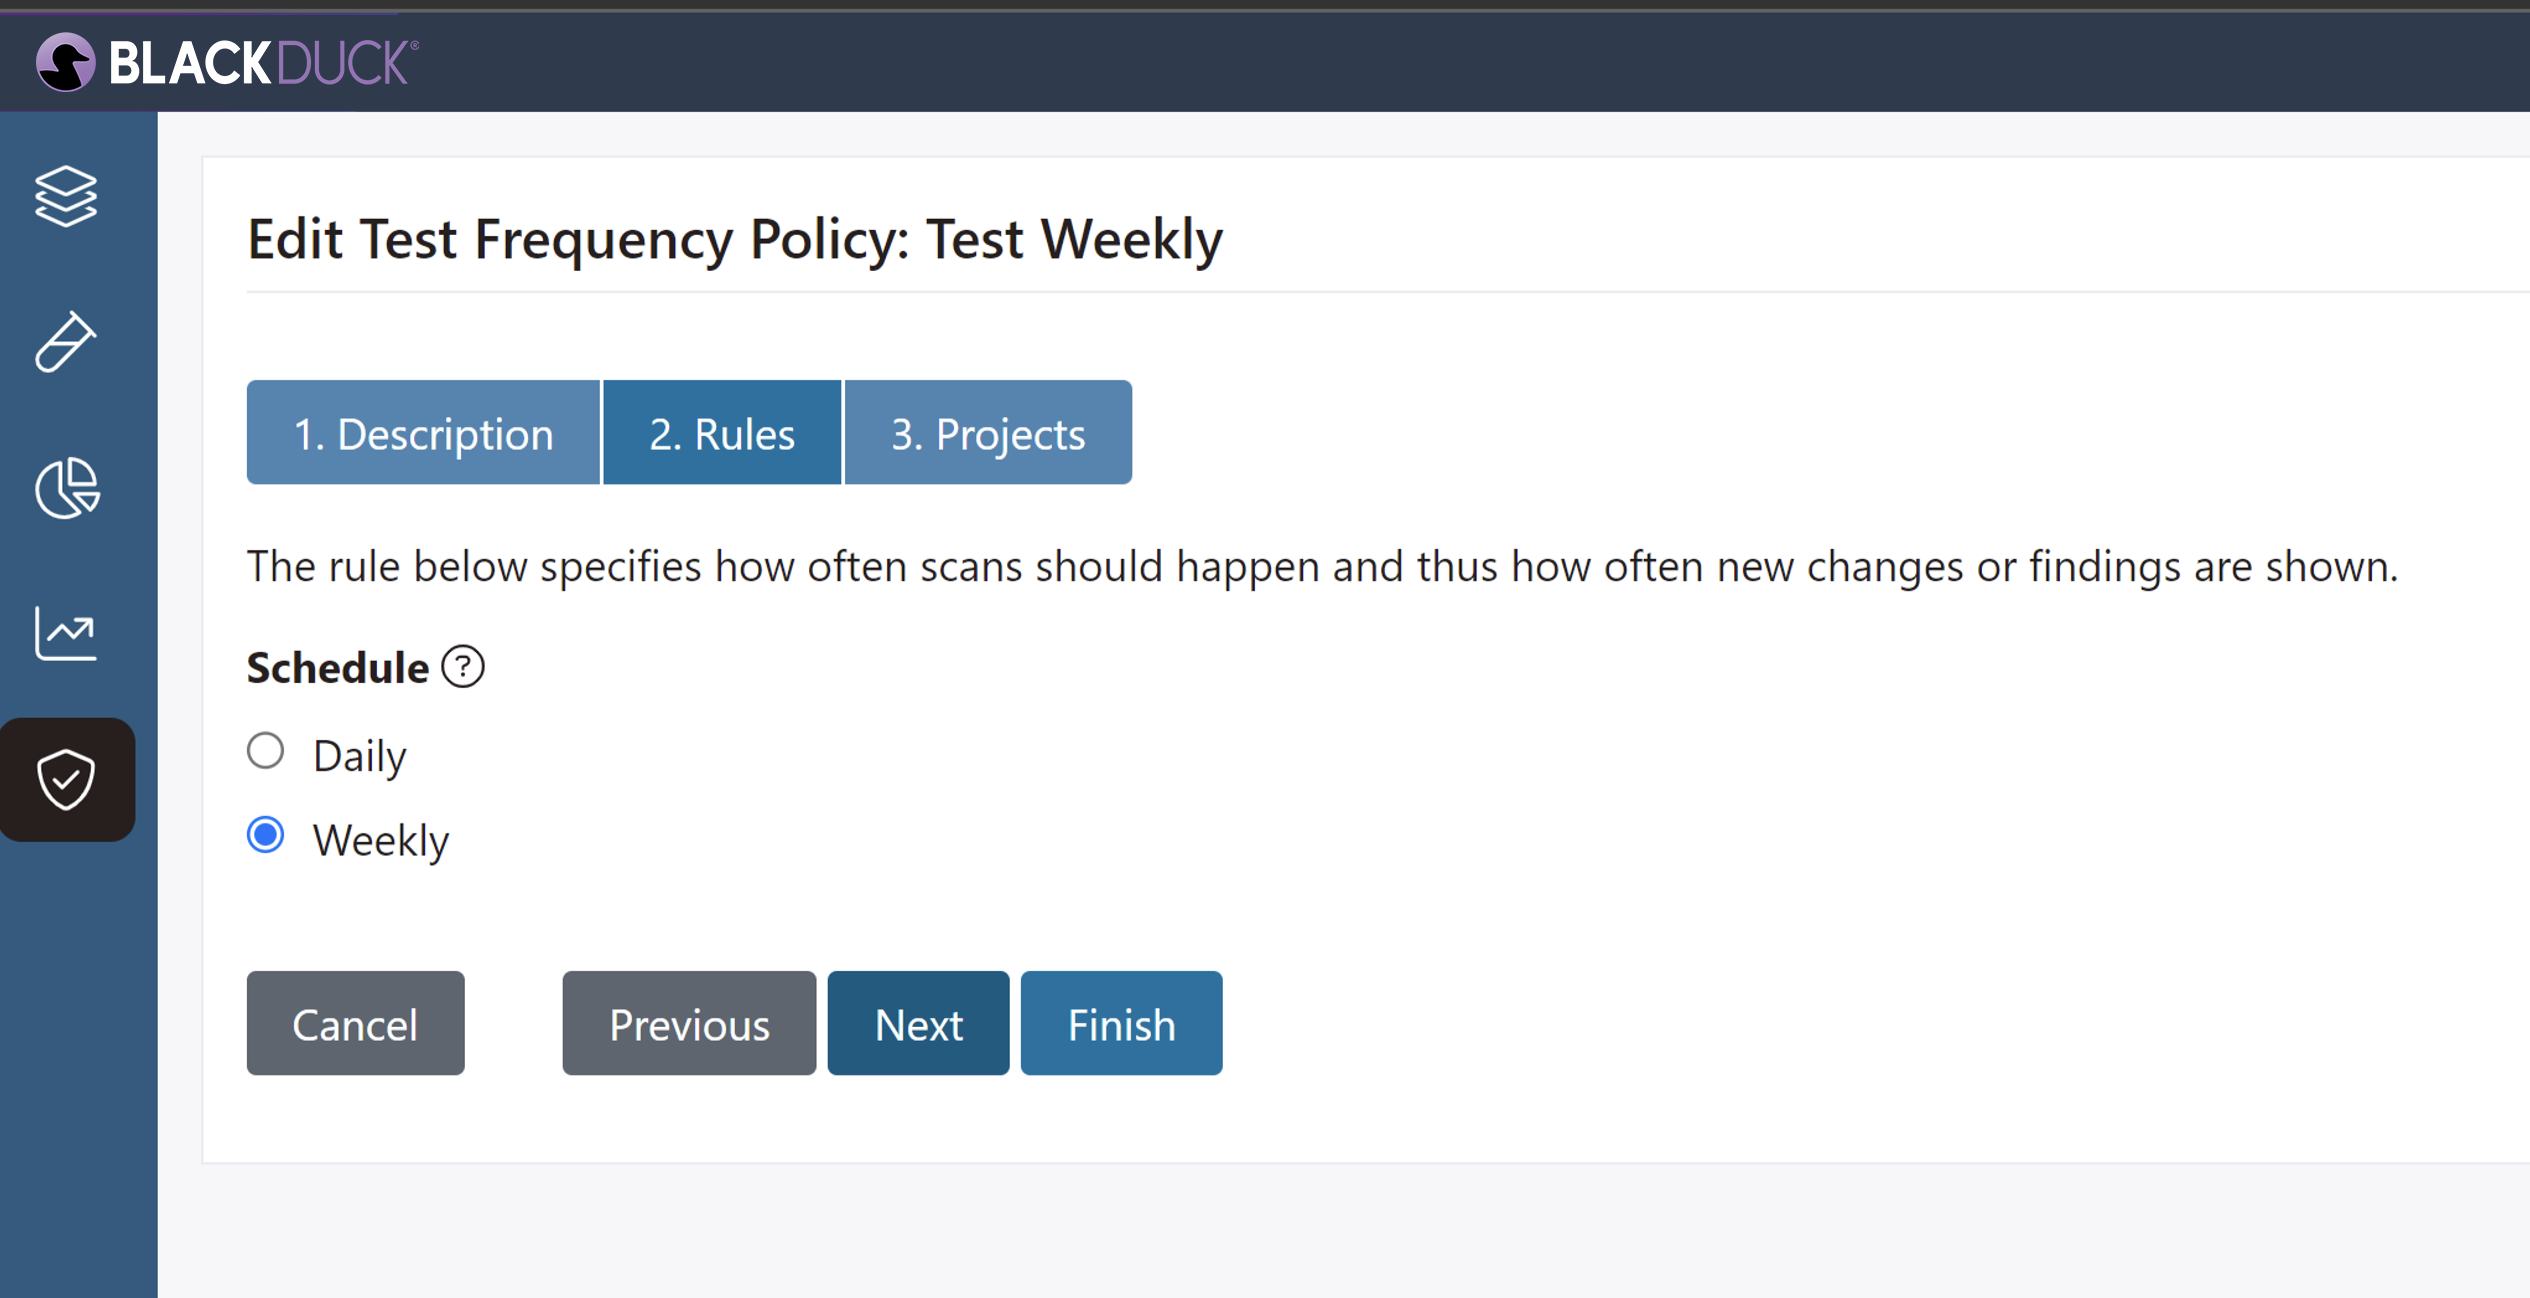The height and width of the screenshot is (1298, 2530).
Task: Select the shield checkmark policies icon
Action: [66, 779]
